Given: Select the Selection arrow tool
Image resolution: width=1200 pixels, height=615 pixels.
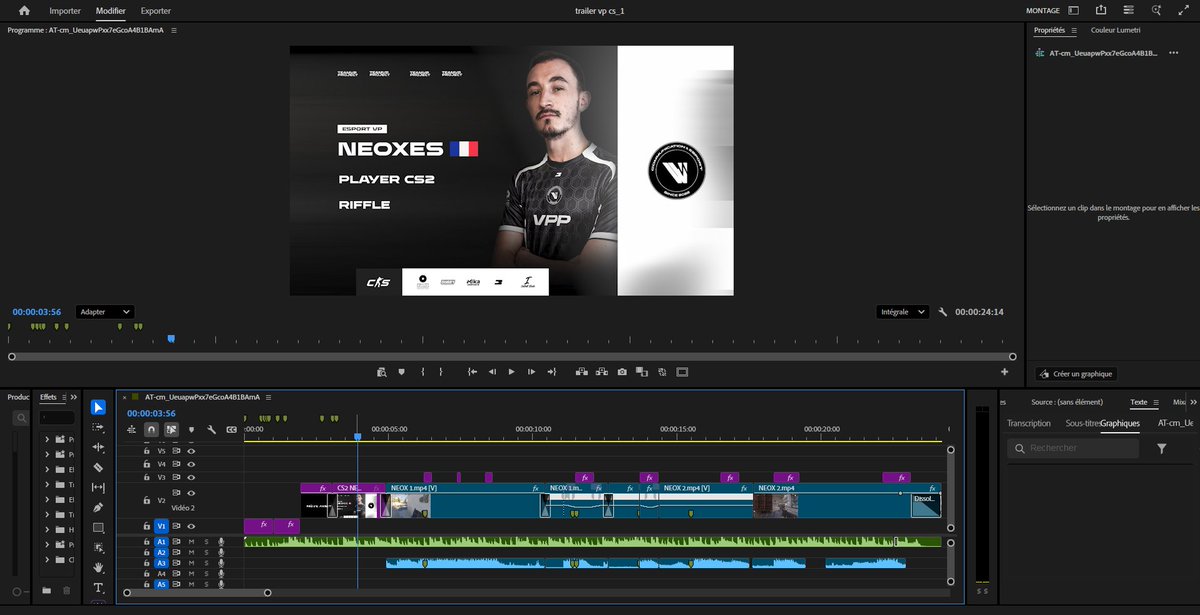Looking at the screenshot, I should coord(98,407).
